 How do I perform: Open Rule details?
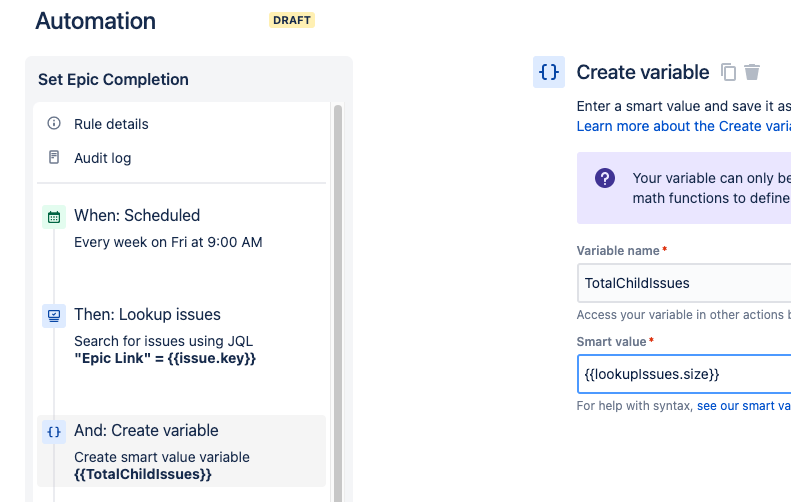pos(111,124)
